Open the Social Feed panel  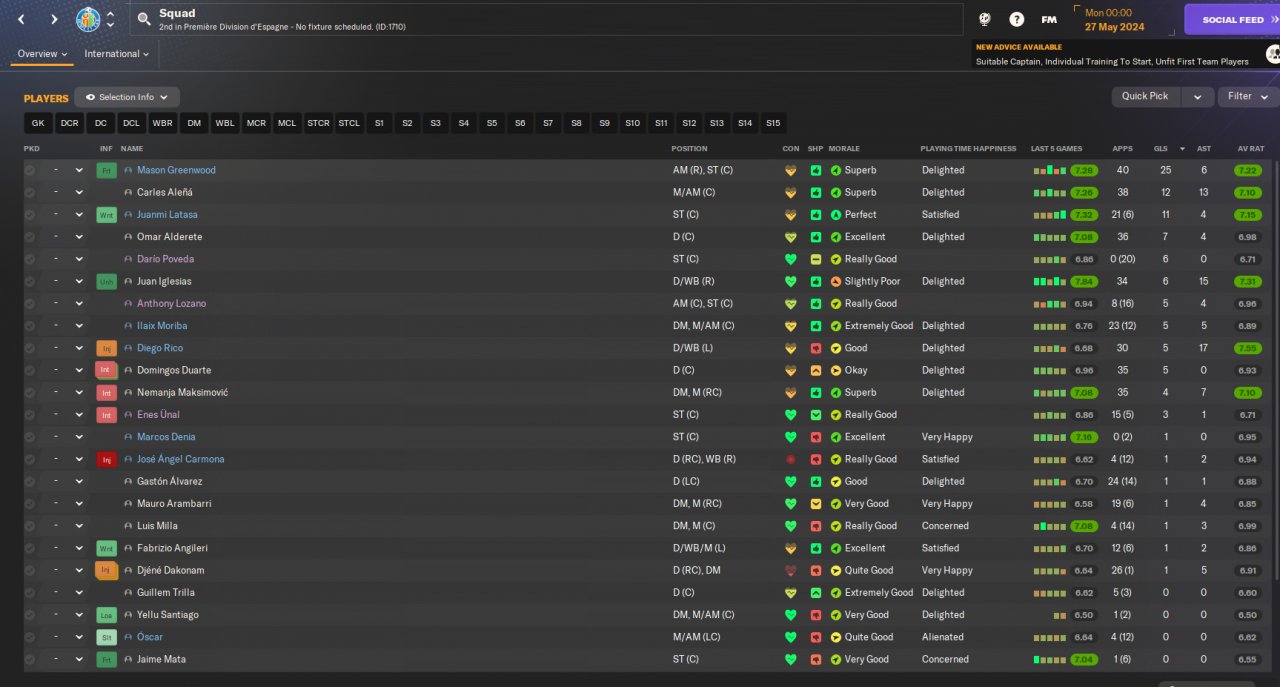point(1232,19)
